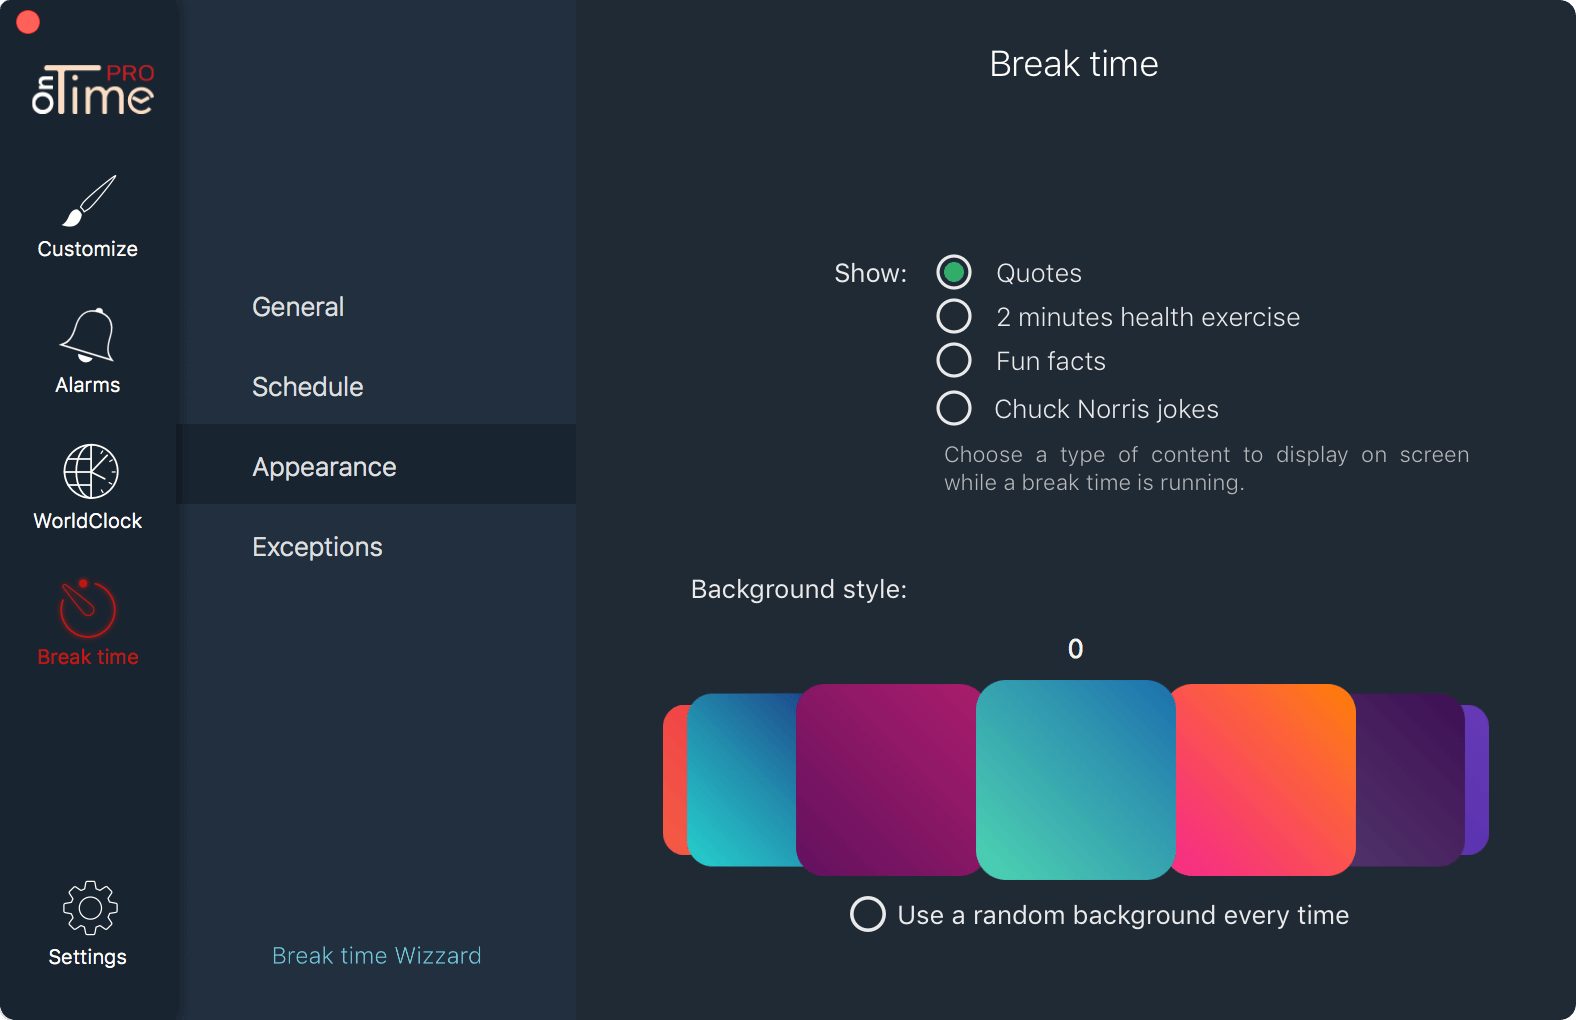Open the WorldClock globe icon
Viewport: 1576px width, 1020px height.
coord(90,471)
